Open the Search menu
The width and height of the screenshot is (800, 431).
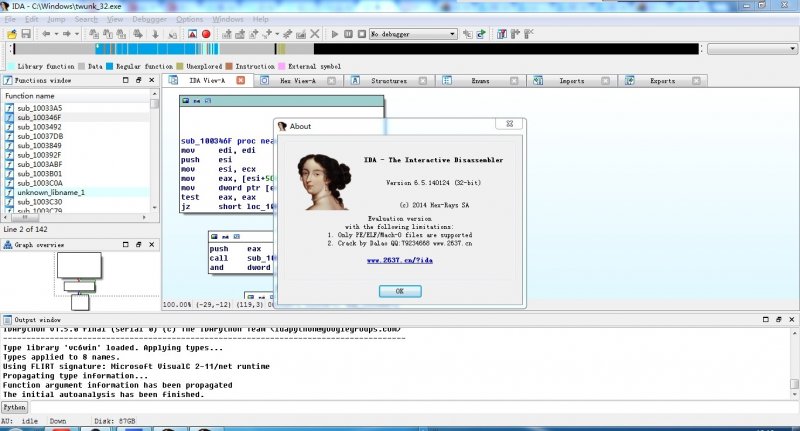[86, 19]
